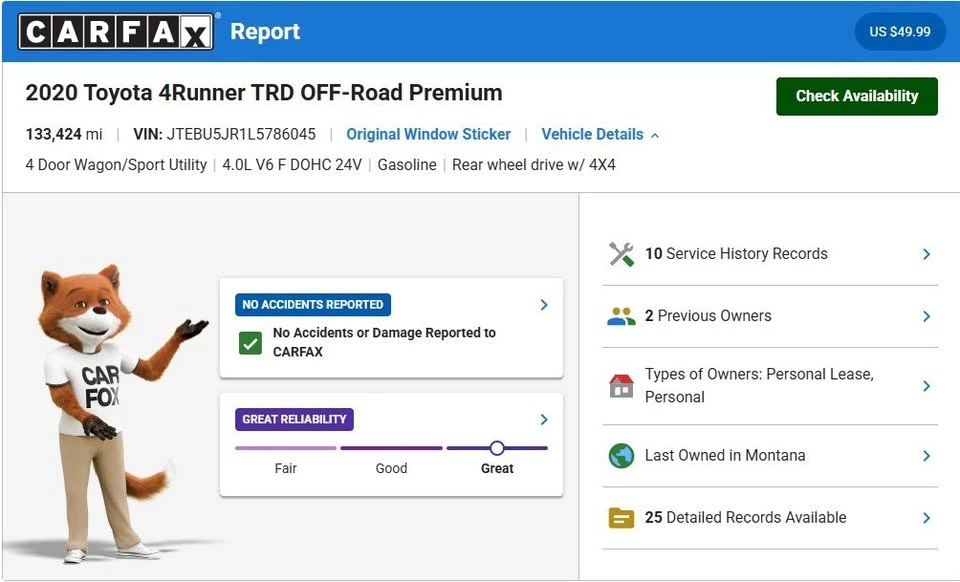Collapse Vehicle Details with the caret
This screenshot has width=960, height=582.
[655, 135]
